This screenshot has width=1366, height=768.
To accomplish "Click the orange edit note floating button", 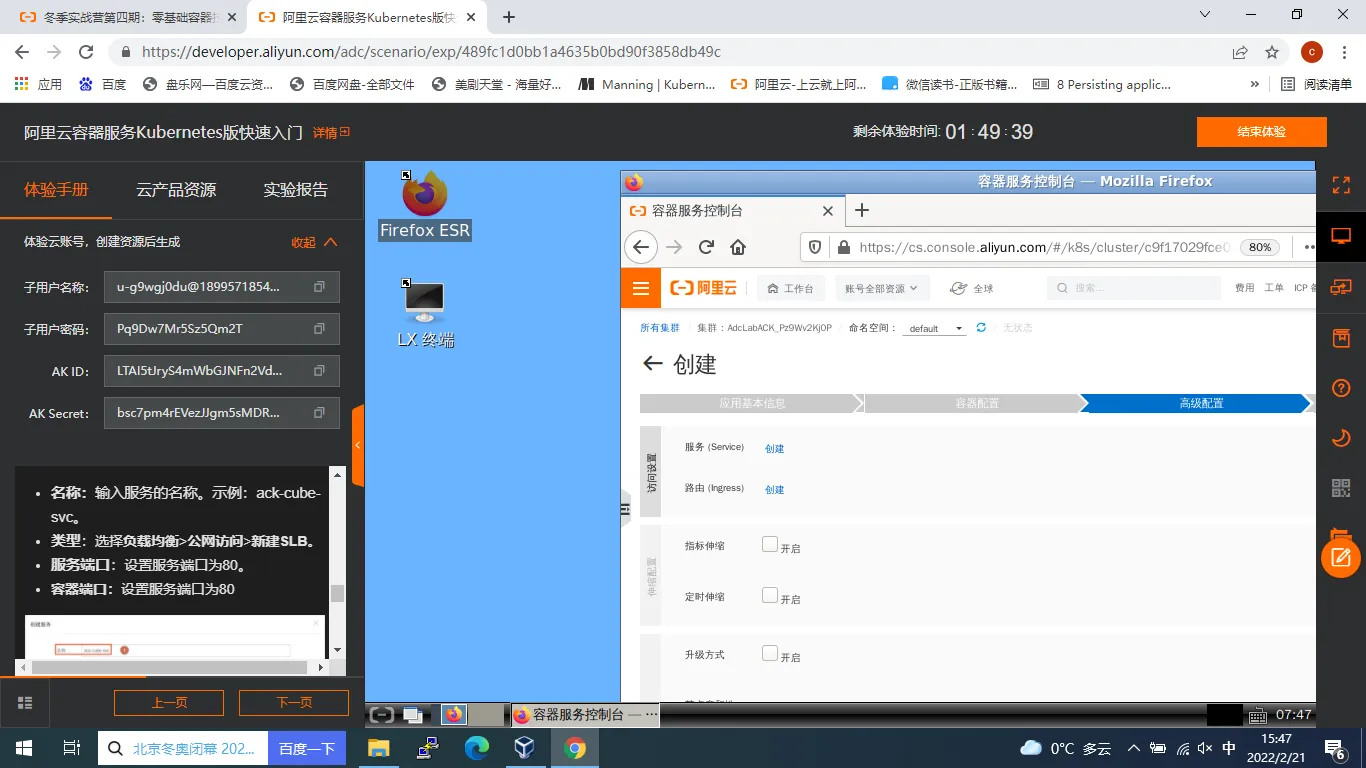I will 1341,557.
